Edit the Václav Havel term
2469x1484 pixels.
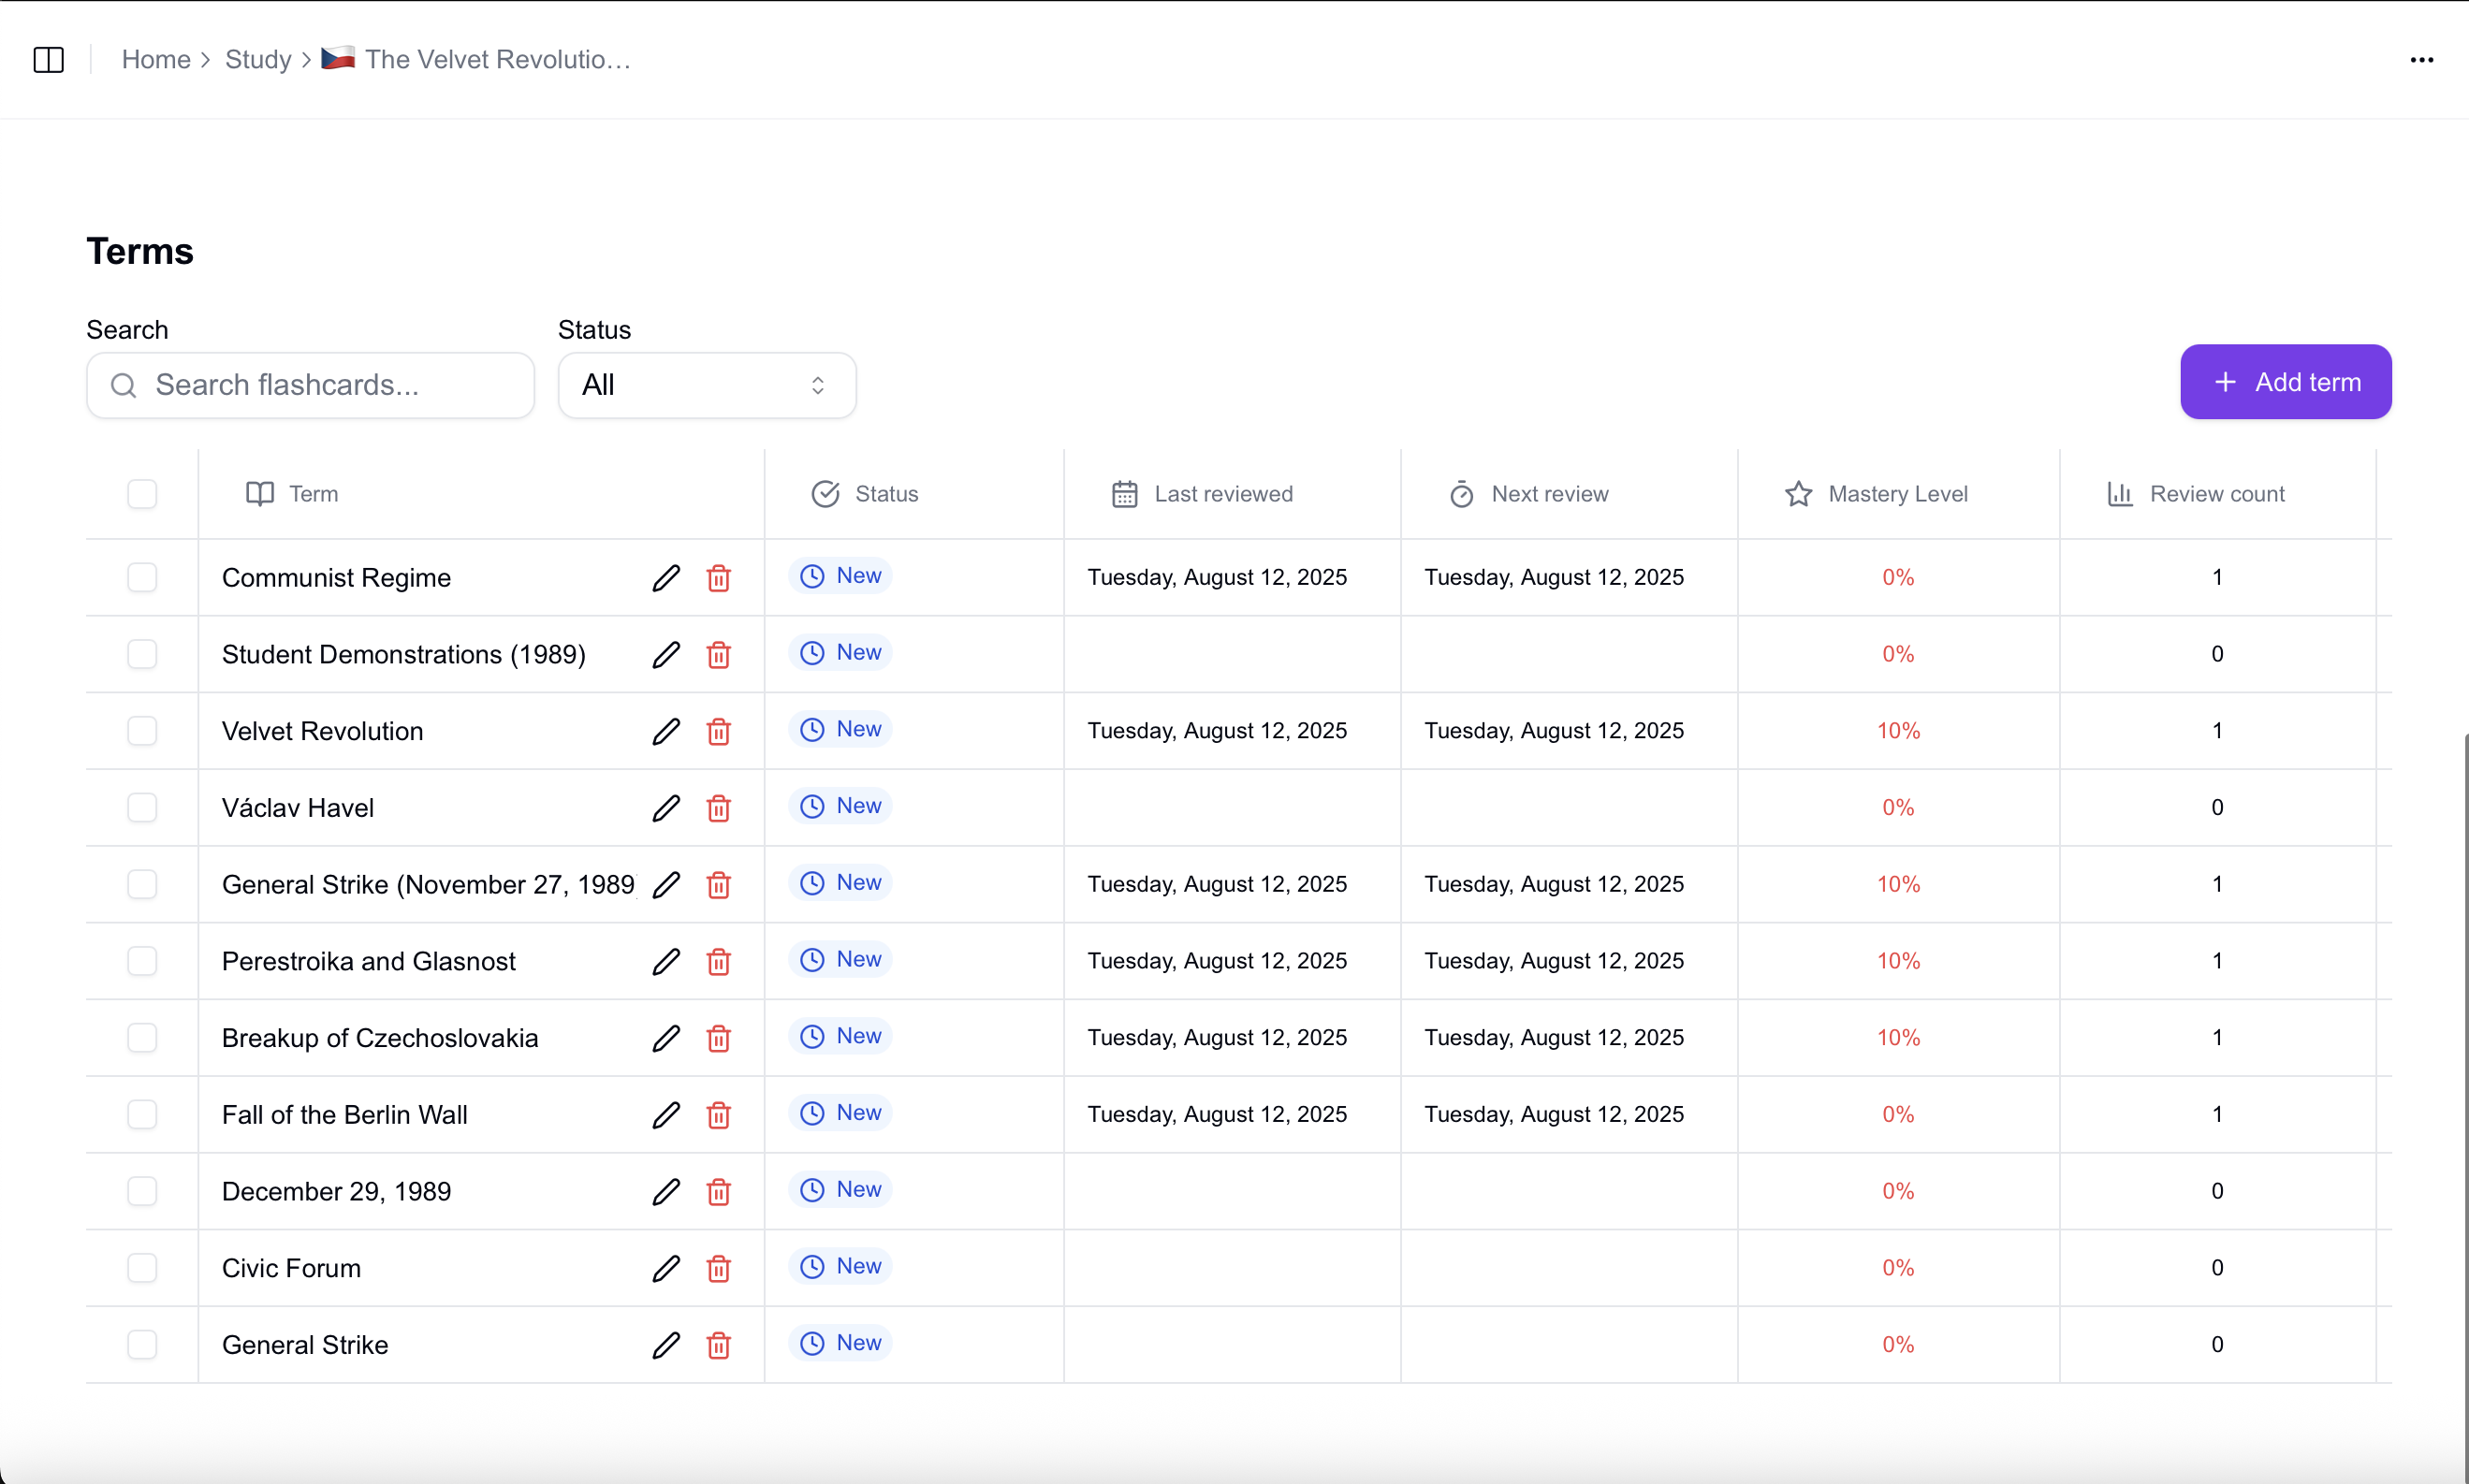(666, 808)
